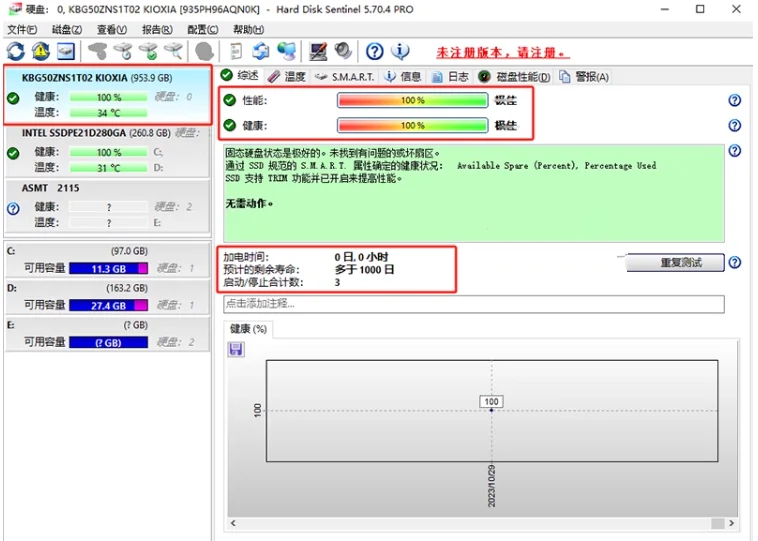The width and height of the screenshot is (758, 541).
Task: Click help icon beside 性能 bar
Action: [735, 101]
